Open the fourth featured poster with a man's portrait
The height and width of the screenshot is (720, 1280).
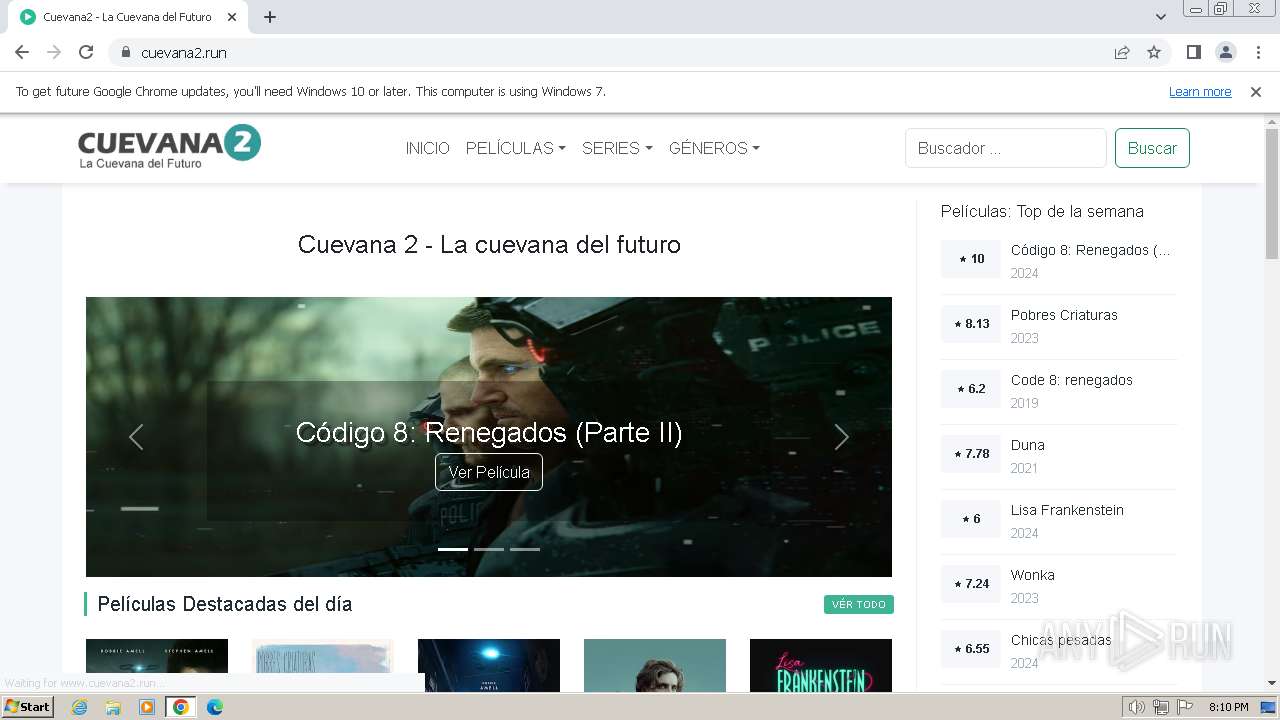(655, 665)
